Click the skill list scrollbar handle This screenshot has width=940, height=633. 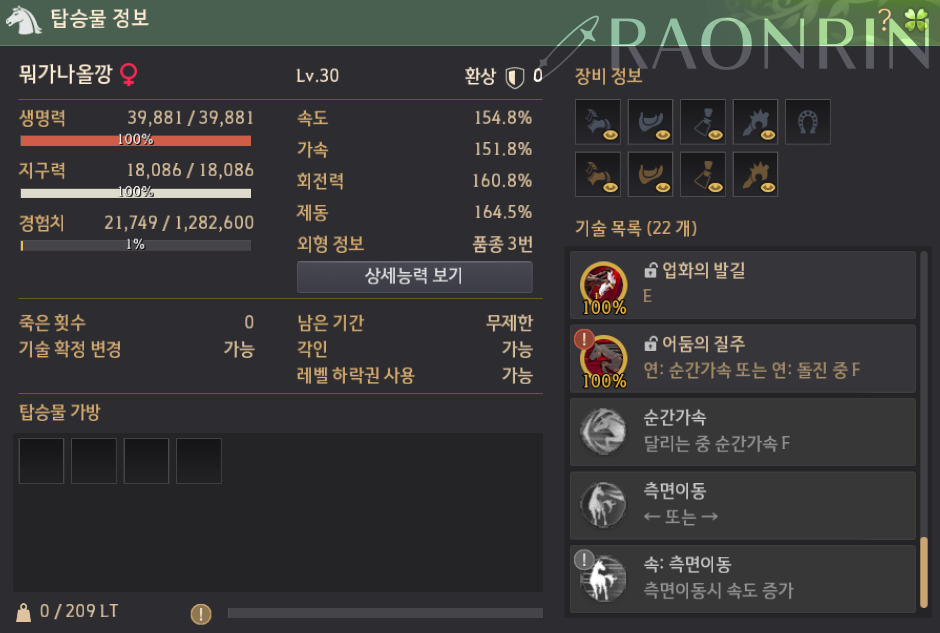click(924, 572)
